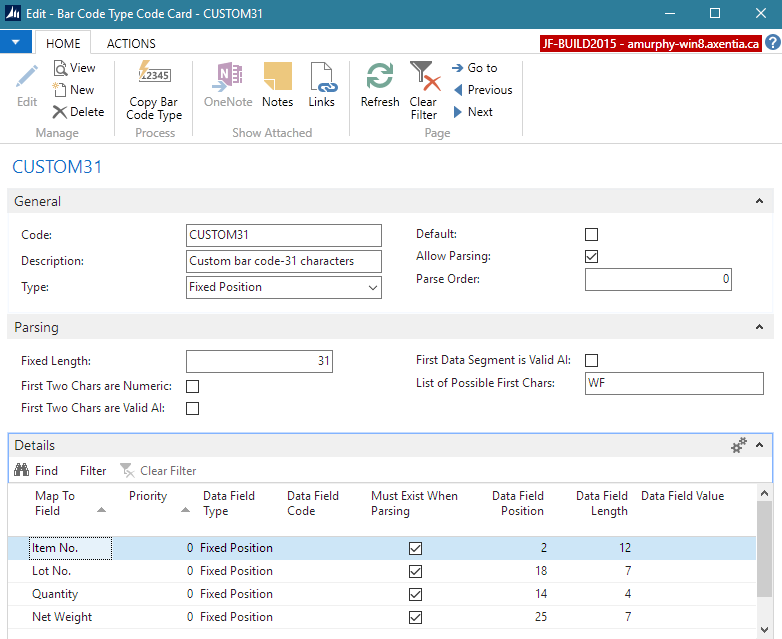The height and width of the screenshot is (639, 782).
Task: Open the Notes attachment icon
Action: [277, 77]
